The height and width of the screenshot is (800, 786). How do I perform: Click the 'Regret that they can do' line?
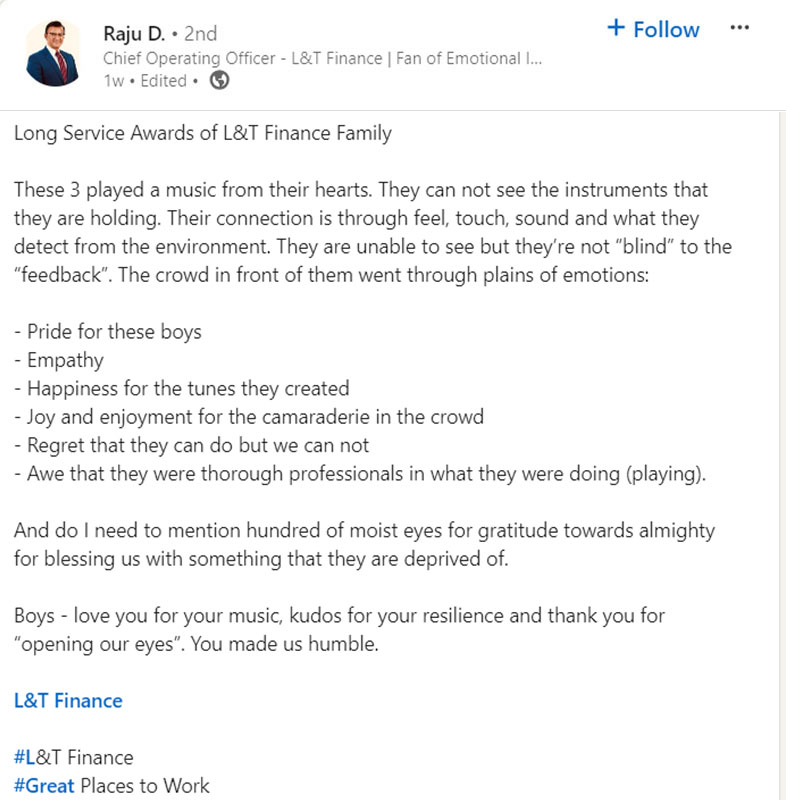click(191, 445)
